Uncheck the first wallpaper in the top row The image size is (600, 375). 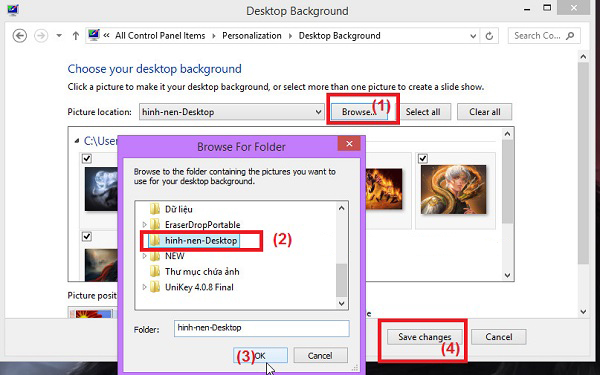pos(87,158)
